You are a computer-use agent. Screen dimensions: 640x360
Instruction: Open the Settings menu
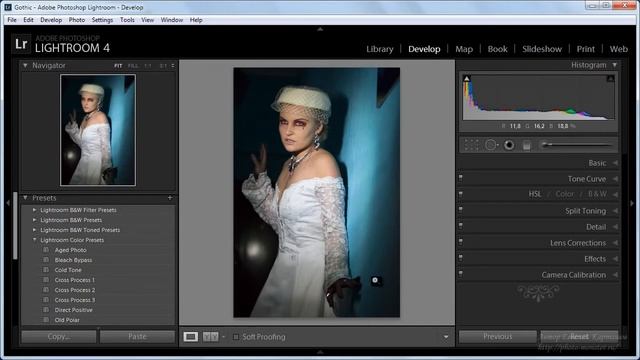[x=102, y=20]
